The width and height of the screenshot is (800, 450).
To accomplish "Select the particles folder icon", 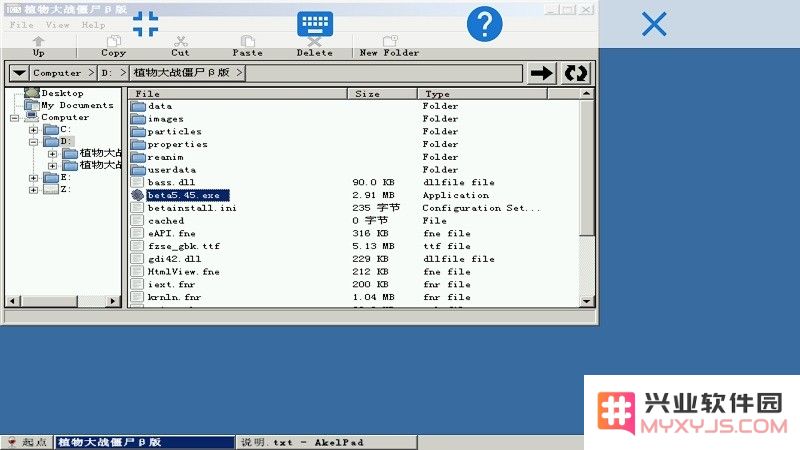I will (138, 132).
